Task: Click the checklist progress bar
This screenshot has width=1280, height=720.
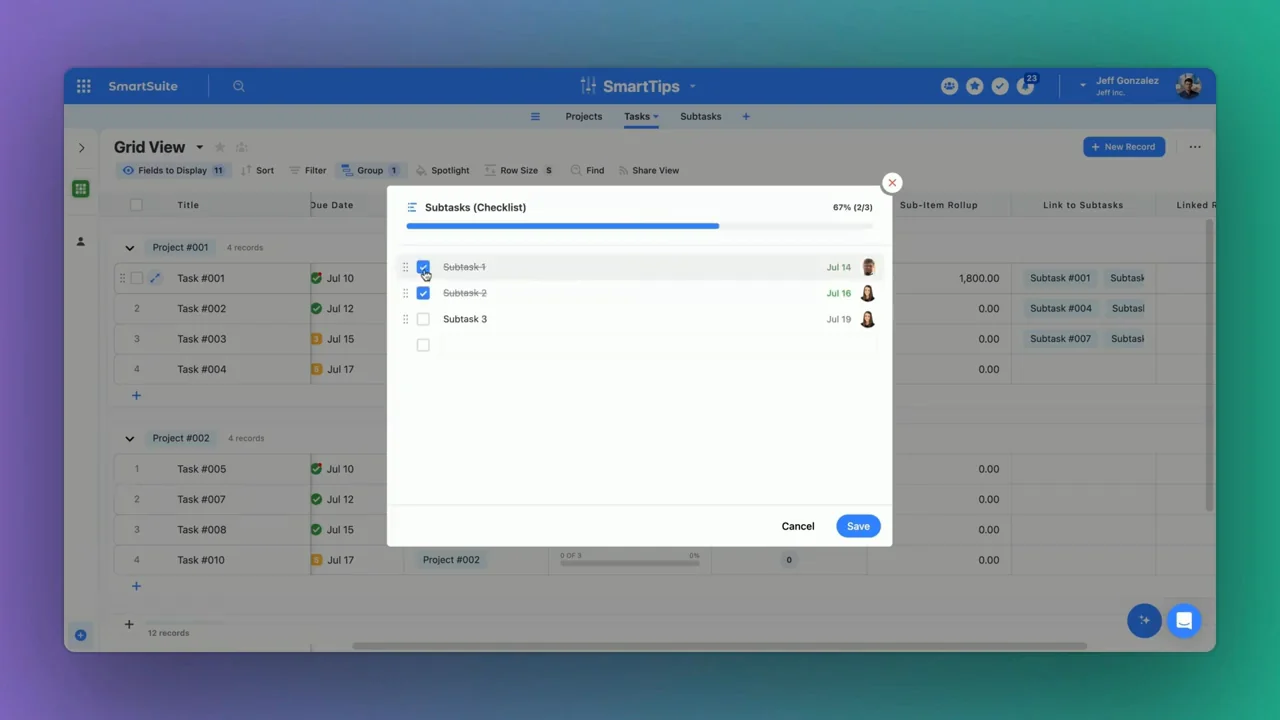Action: (640, 226)
